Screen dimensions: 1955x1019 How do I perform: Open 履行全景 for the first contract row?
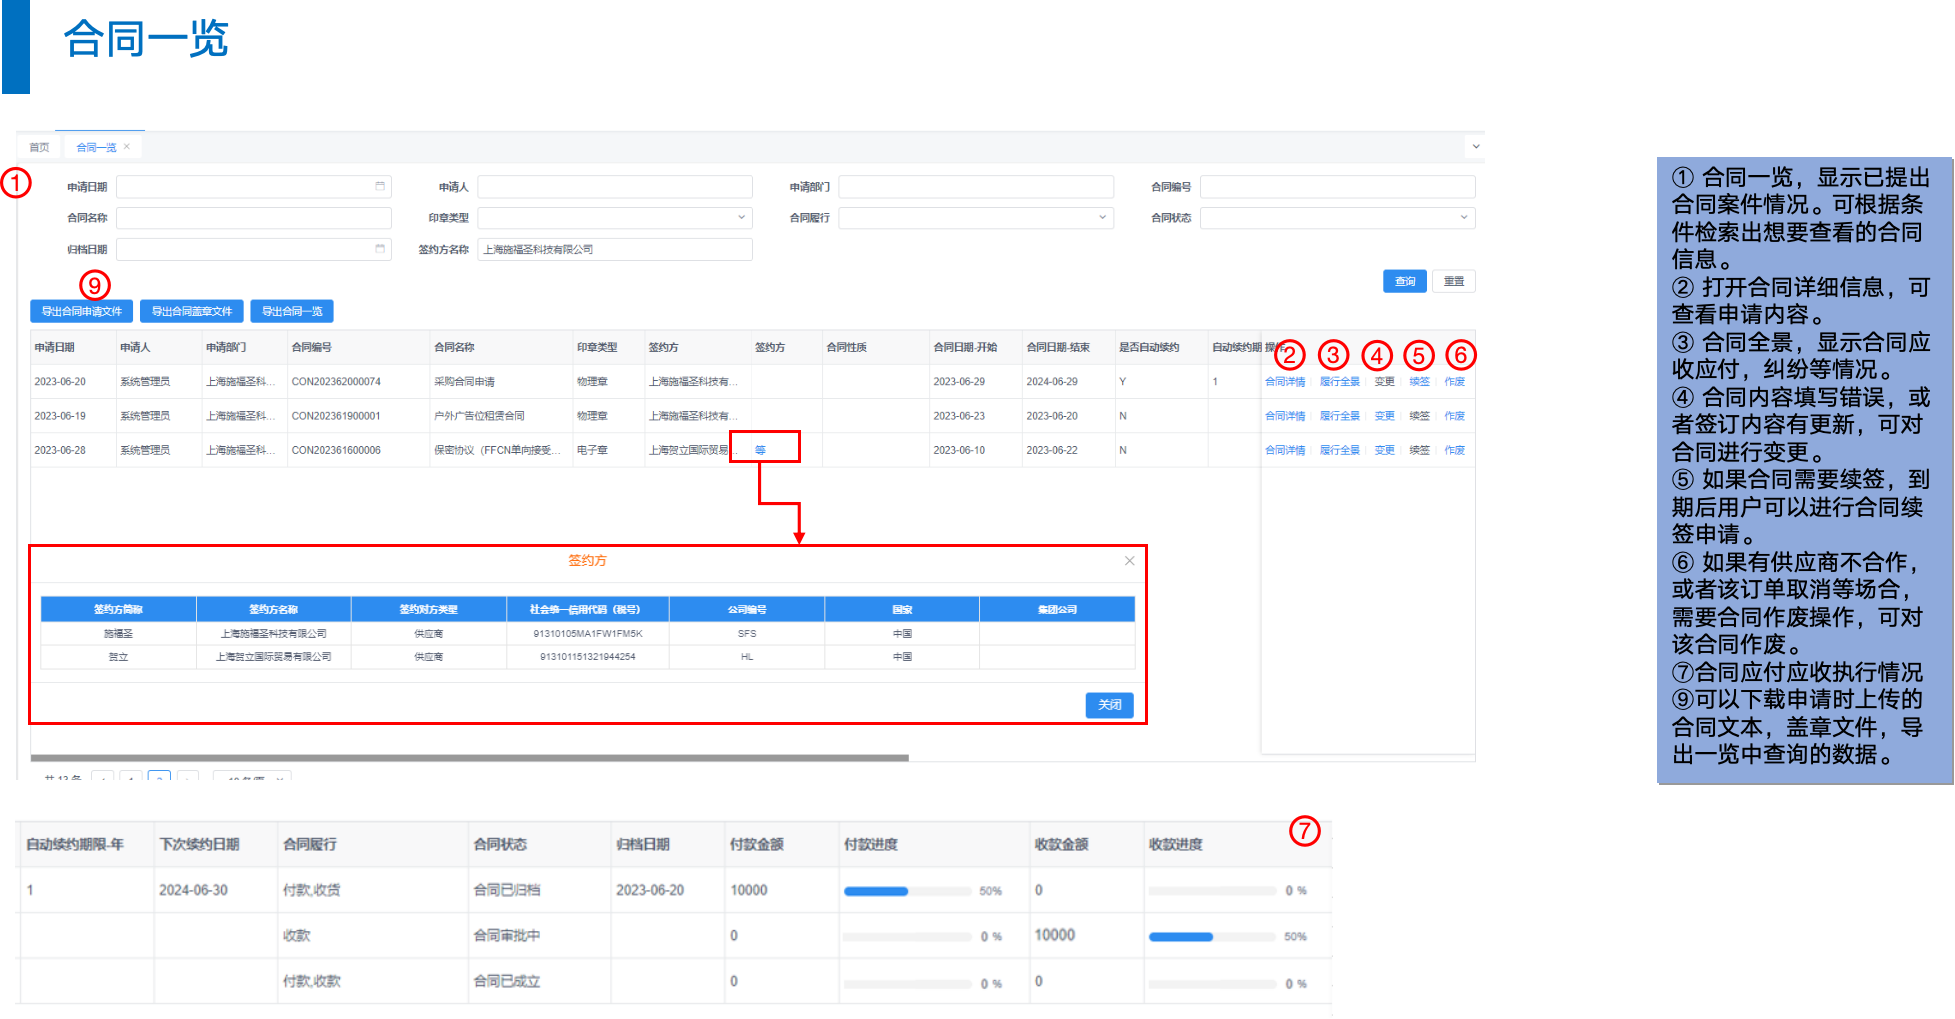[1339, 382]
